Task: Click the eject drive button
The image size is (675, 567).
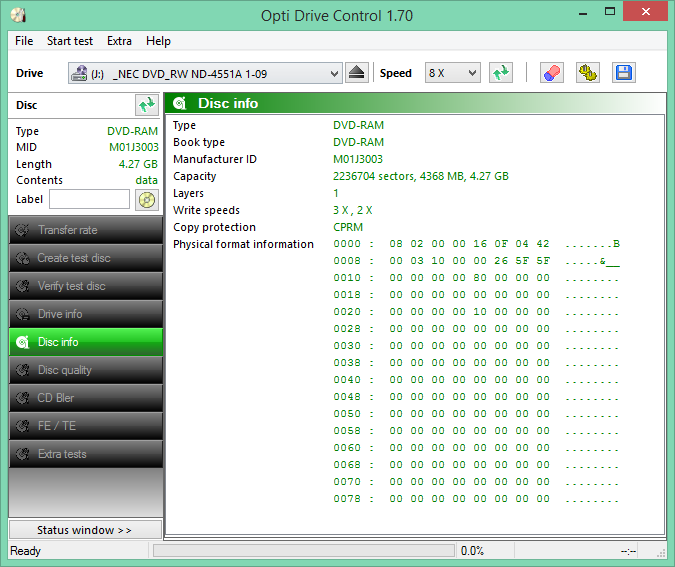Action: [356, 73]
